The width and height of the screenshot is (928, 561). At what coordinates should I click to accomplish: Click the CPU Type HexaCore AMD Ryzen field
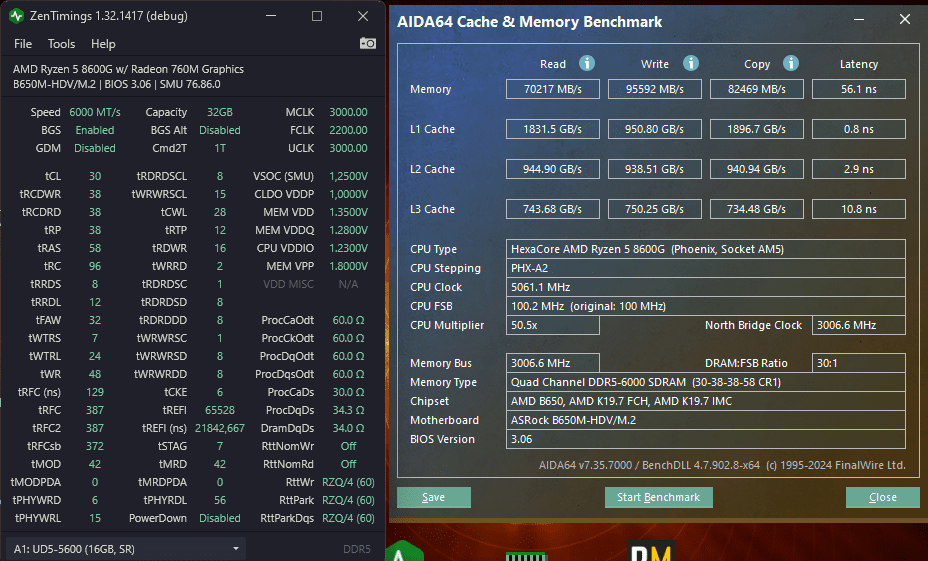point(705,249)
